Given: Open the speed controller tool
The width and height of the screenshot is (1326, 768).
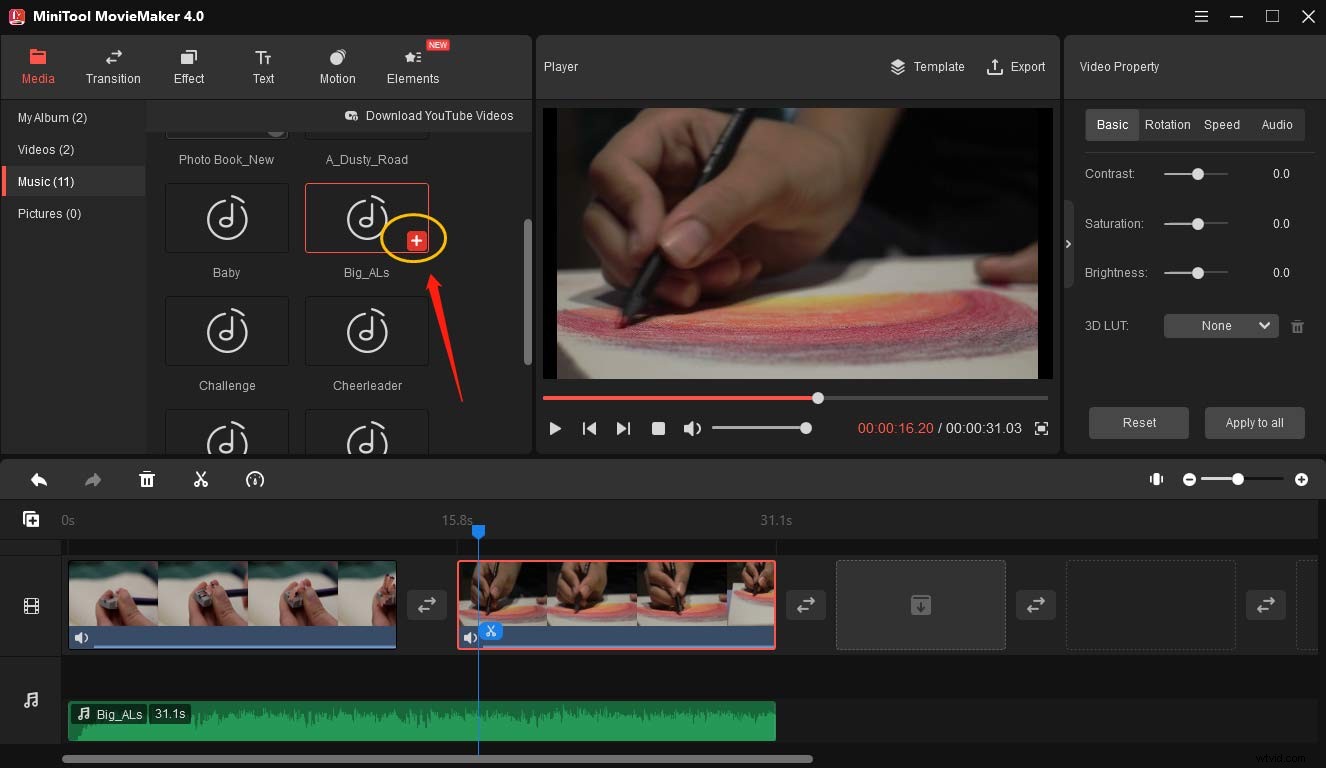Looking at the screenshot, I should click(x=255, y=479).
